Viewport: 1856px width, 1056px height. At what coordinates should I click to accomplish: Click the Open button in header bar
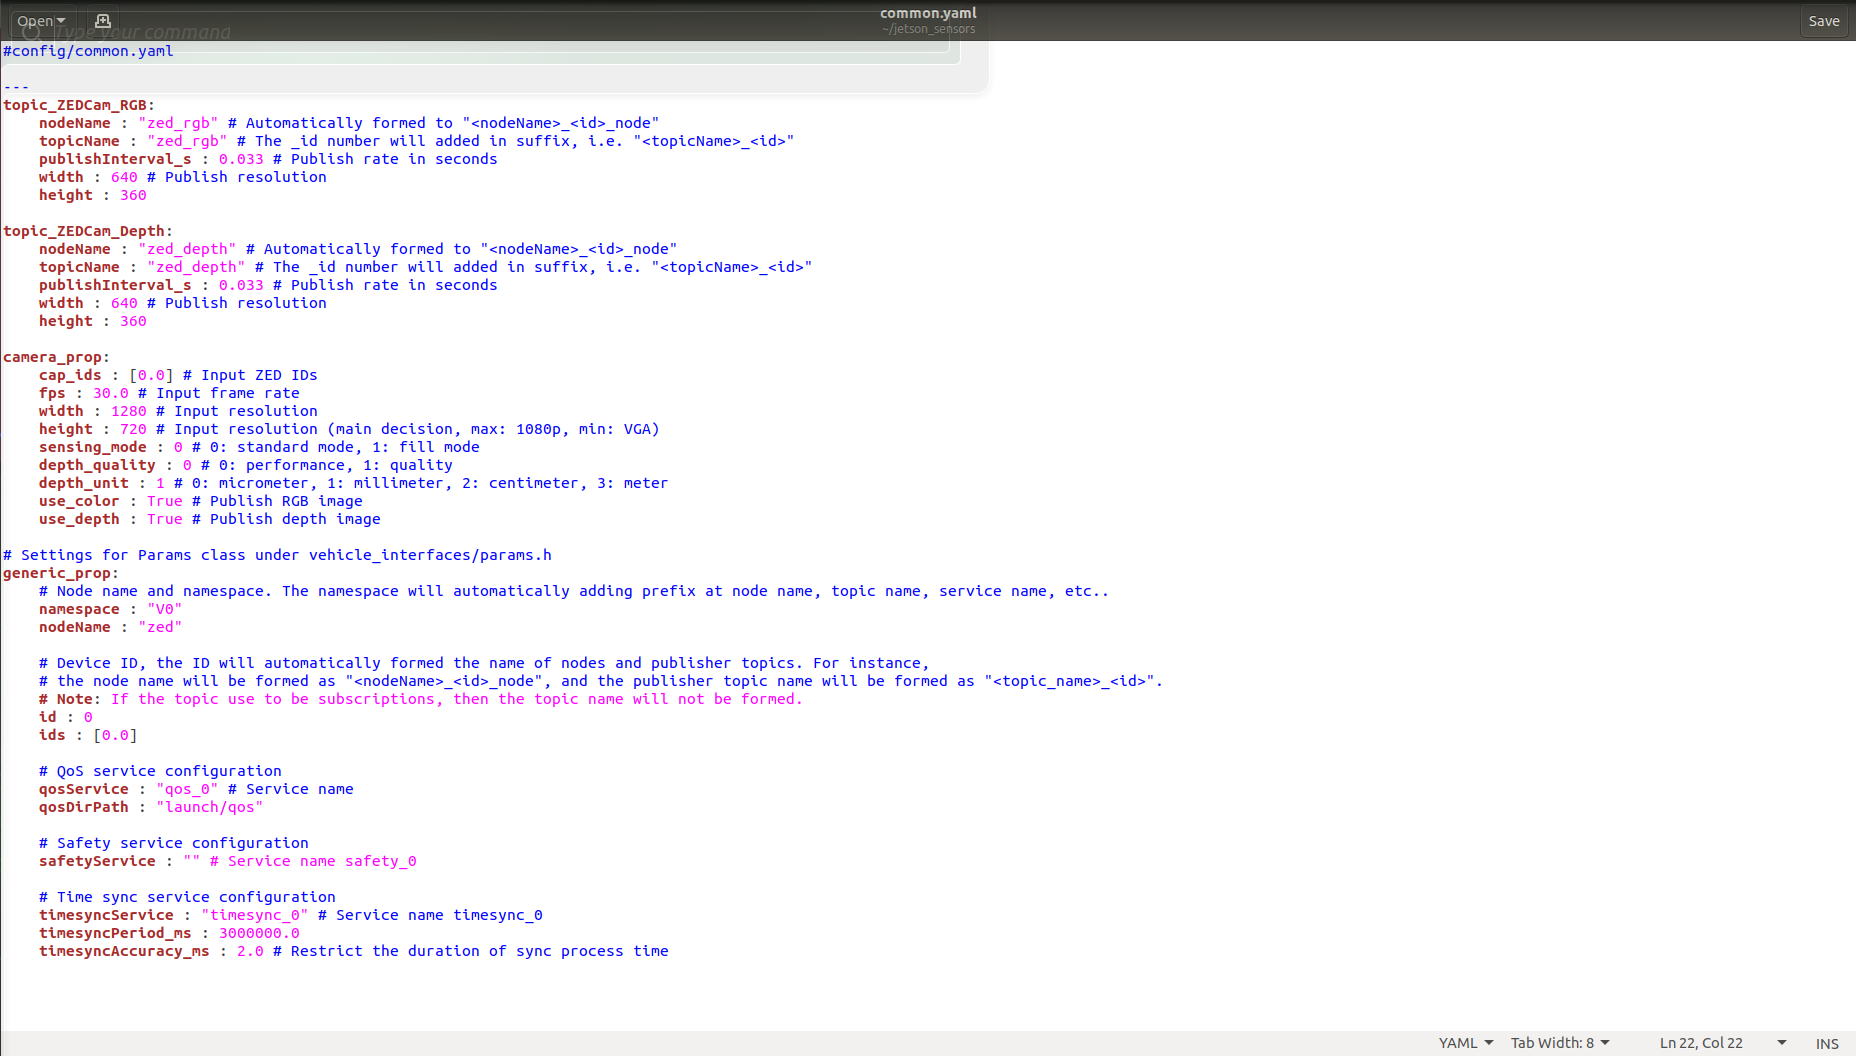point(41,21)
